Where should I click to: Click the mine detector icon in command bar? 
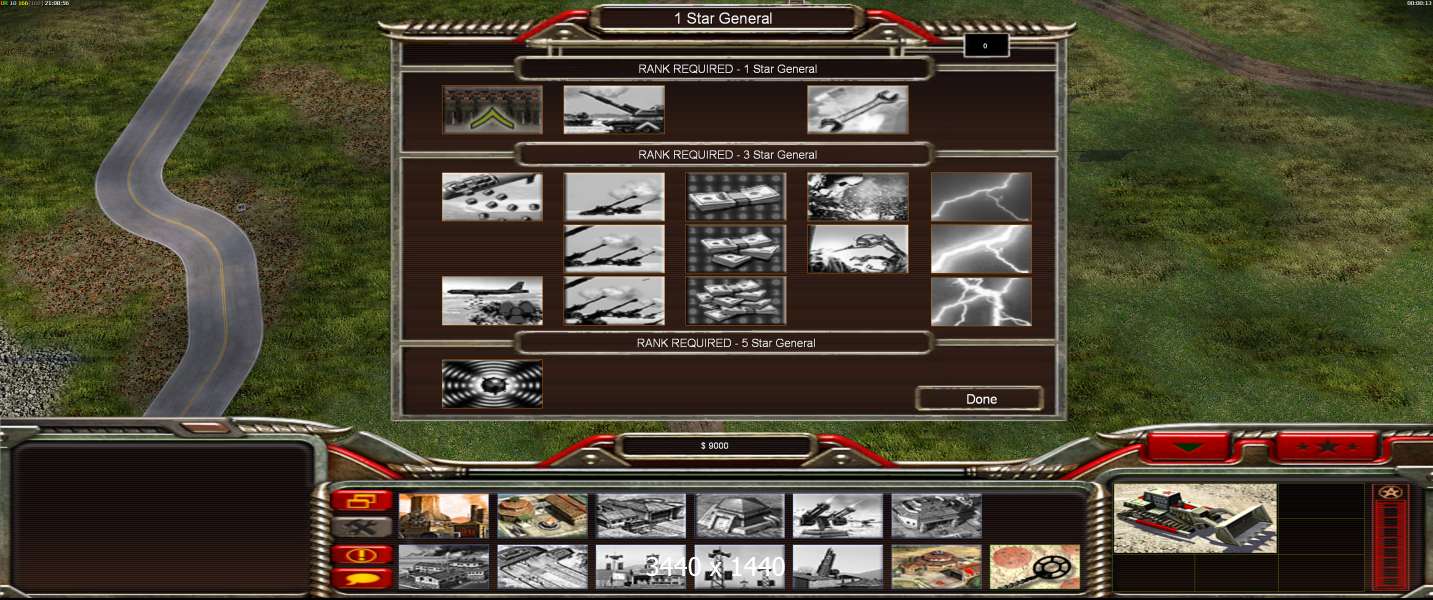click(x=1035, y=567)
